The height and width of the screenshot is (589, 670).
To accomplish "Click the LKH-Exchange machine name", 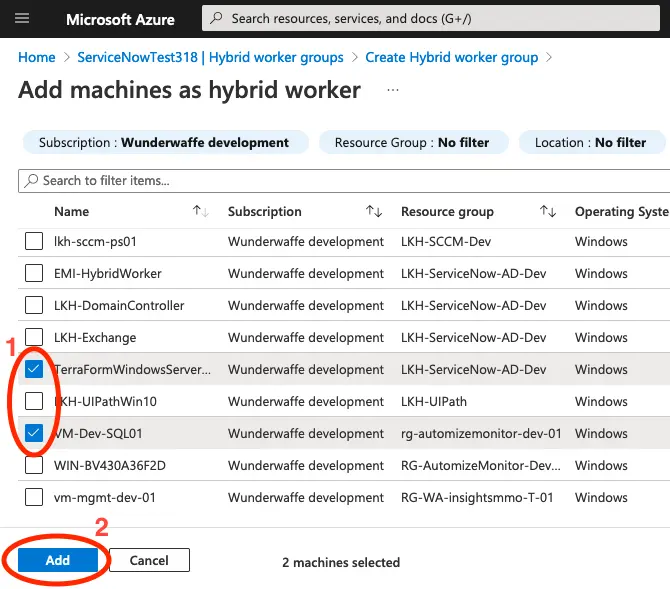I will click(x=95, y=338).
